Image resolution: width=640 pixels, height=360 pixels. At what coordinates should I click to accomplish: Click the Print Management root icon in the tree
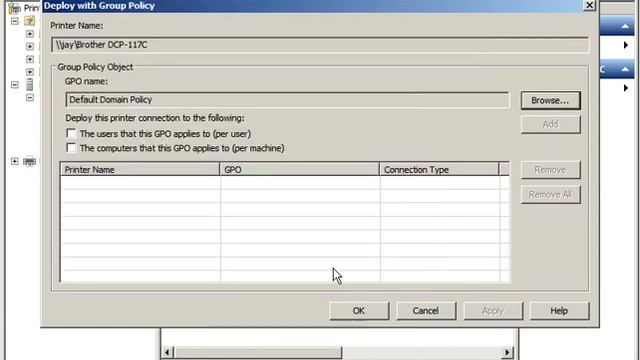tap(14, 7)
